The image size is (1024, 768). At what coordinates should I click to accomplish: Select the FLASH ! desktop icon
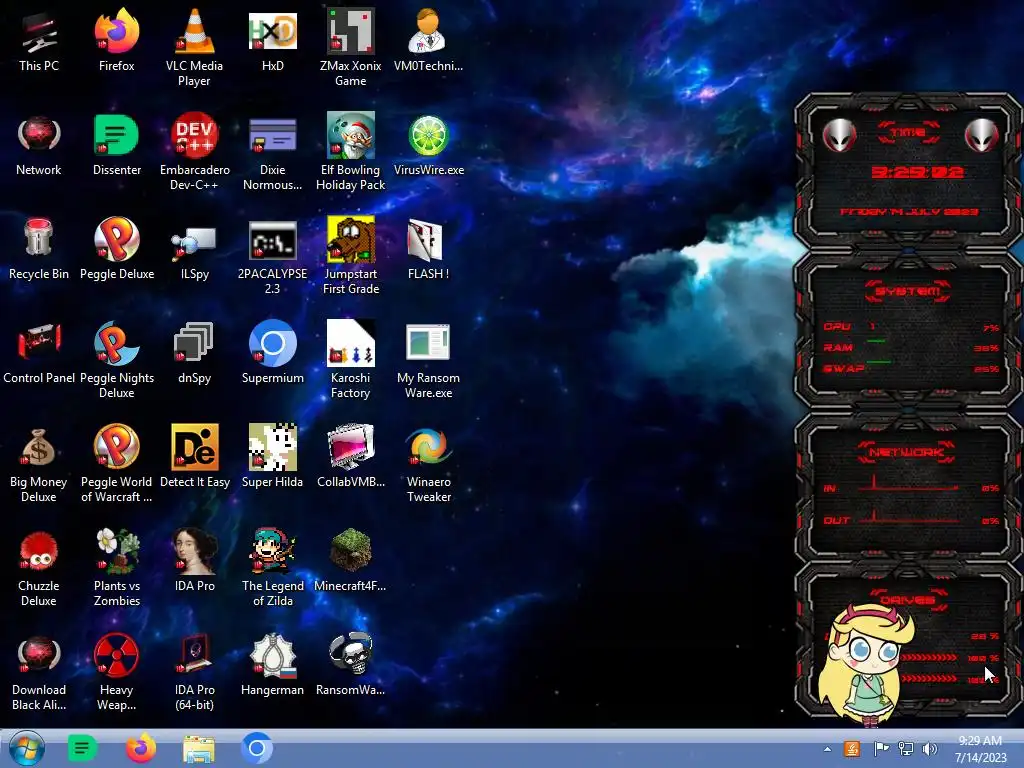[428, 239]
